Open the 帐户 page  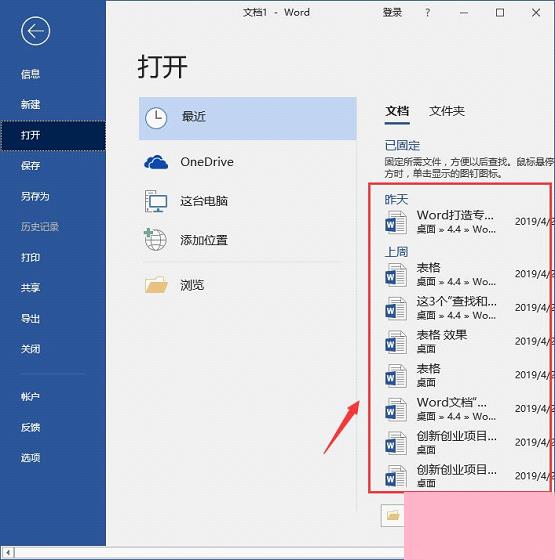(x=30, y=397)
